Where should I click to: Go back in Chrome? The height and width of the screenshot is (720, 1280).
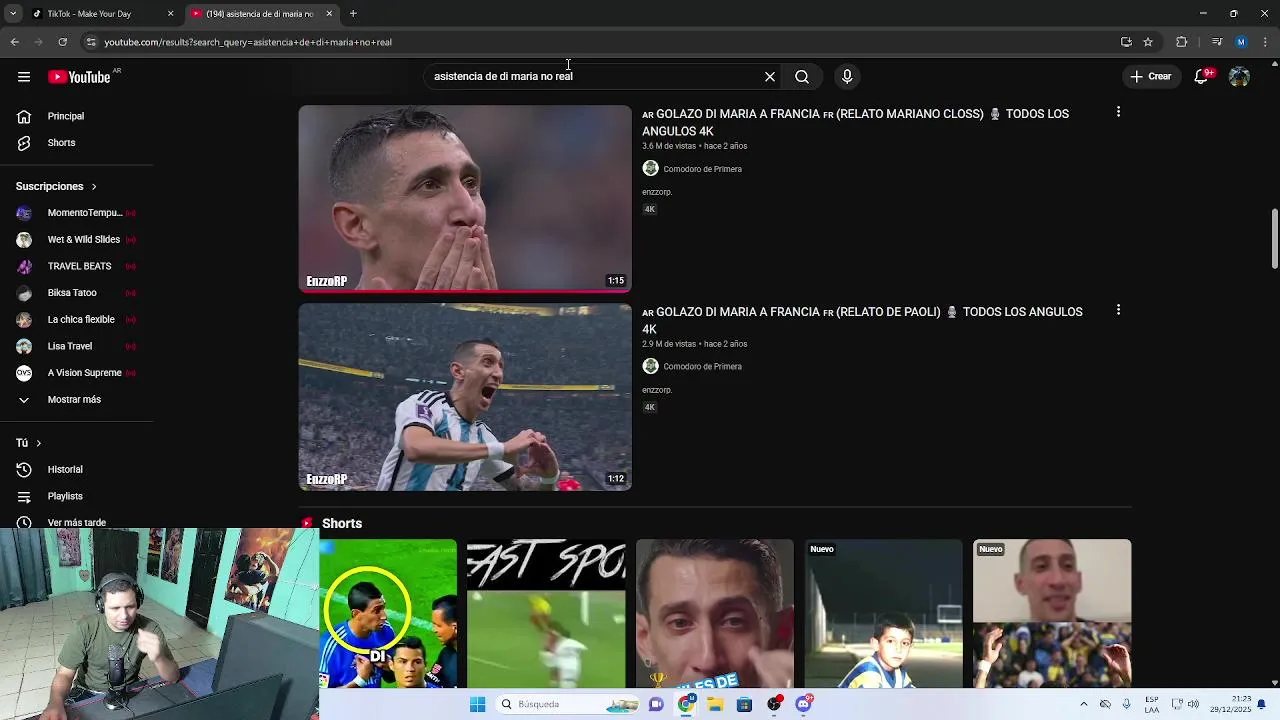pyautogui.click(x=14, y=42)
